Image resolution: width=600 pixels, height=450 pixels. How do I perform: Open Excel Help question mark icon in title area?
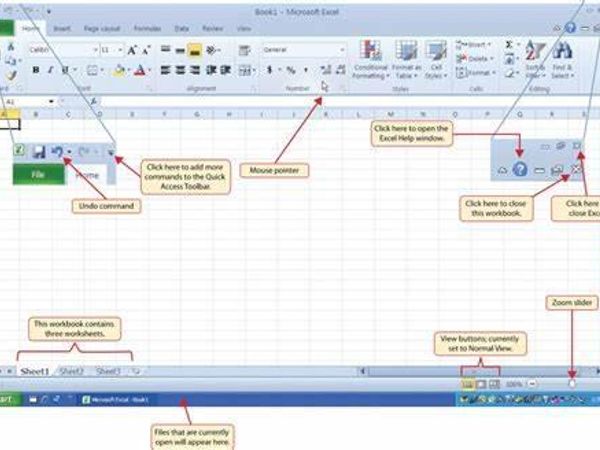(x=570, y=28)
